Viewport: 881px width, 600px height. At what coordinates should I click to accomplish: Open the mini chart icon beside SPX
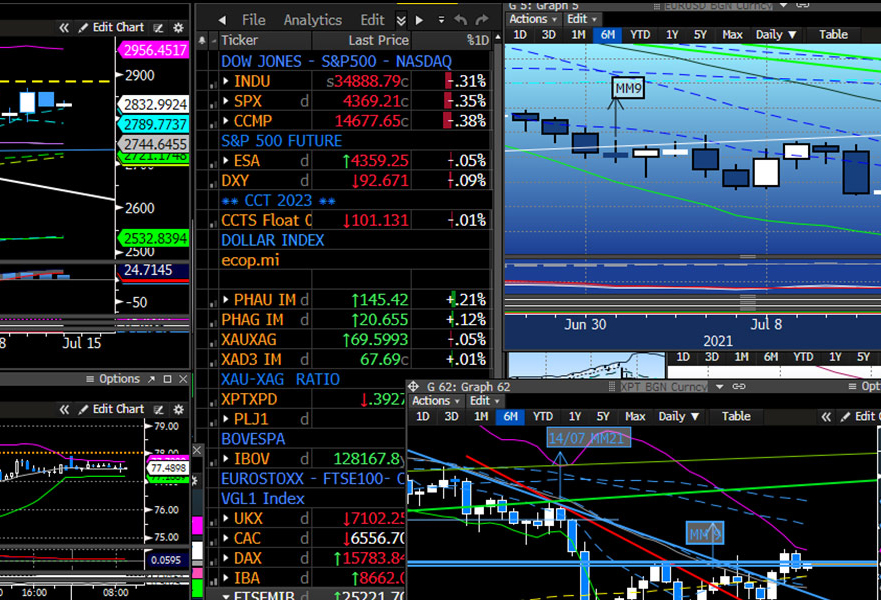point(212,103)
